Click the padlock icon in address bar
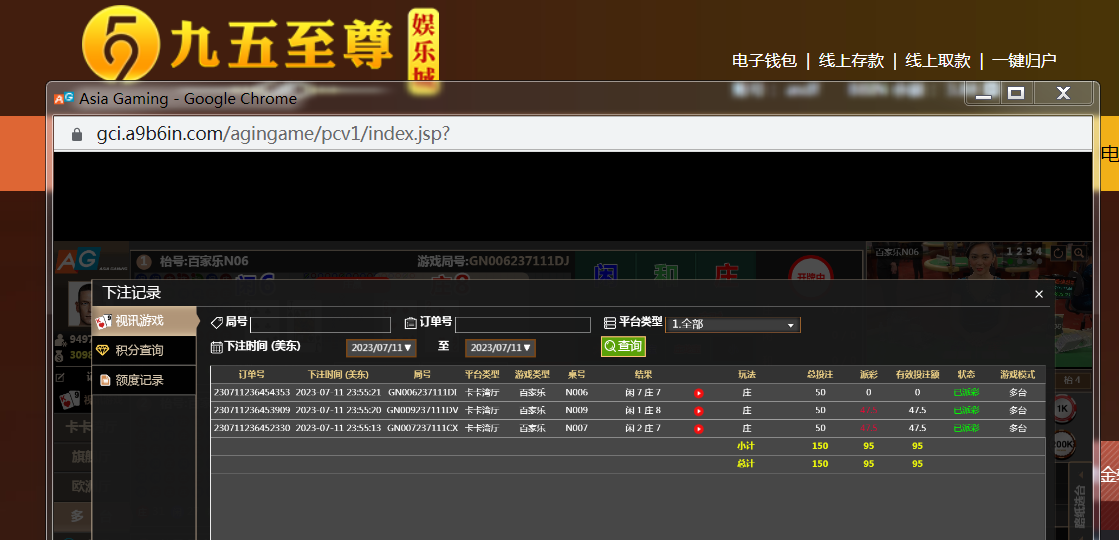 coord(76,134)
